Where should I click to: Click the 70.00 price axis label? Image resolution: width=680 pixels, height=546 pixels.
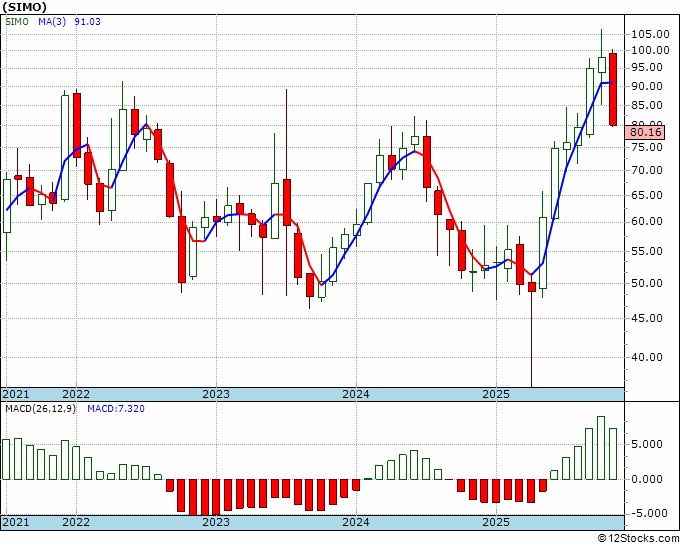647,170
